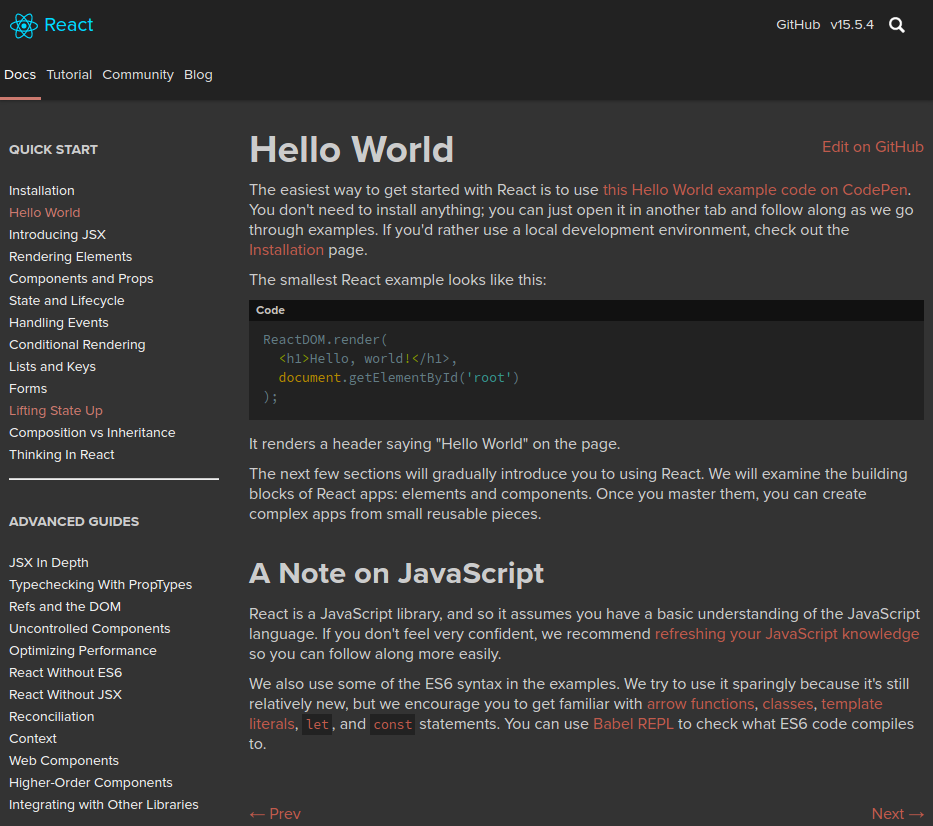Open Uncontrolled Components guide
The image size is (933, 826).
89,628
